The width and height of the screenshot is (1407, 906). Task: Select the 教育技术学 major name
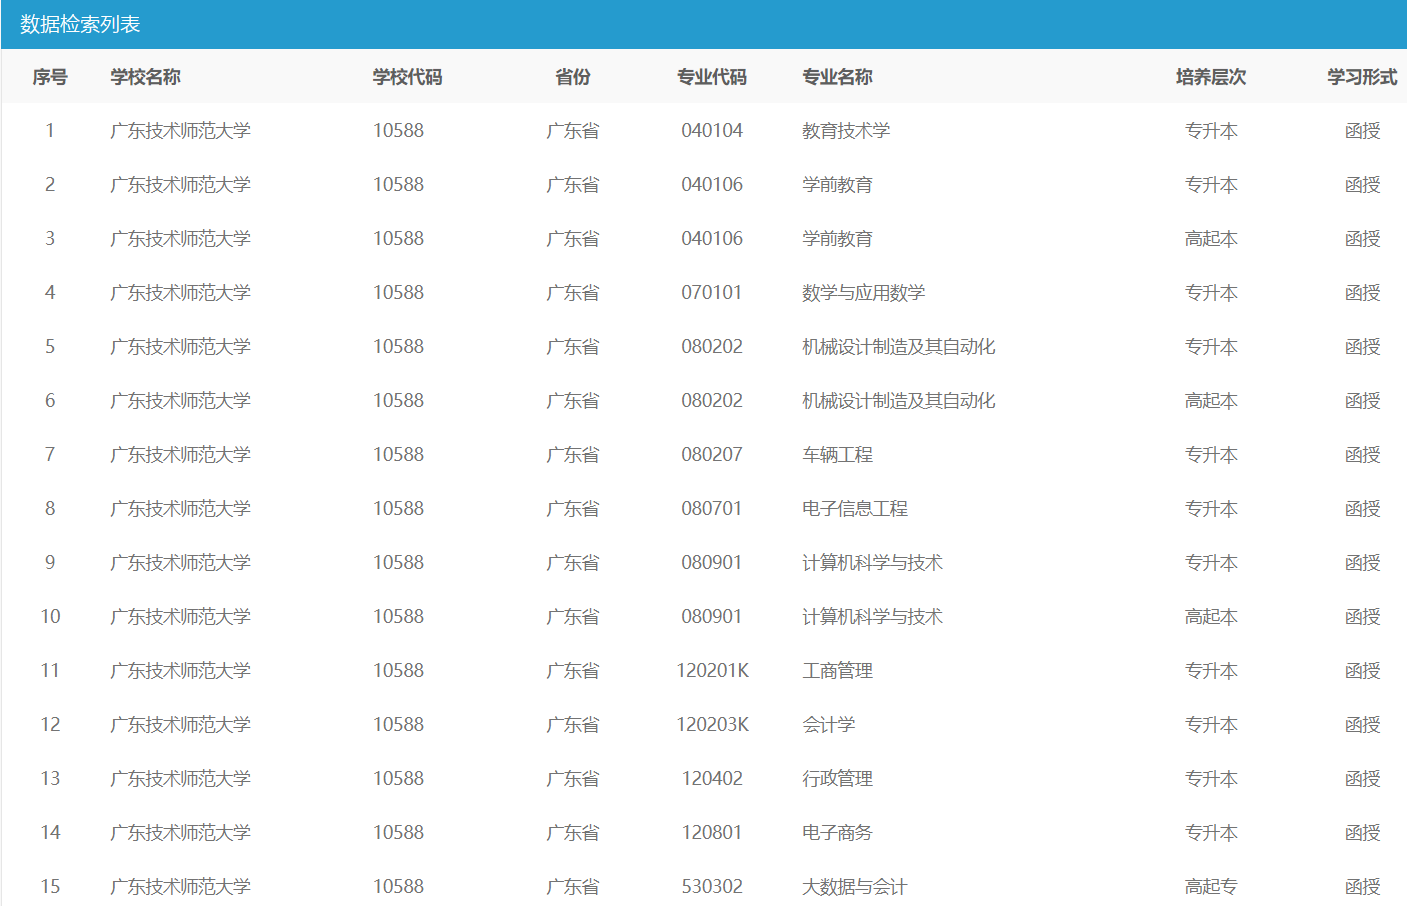click(x=846, y=131)
